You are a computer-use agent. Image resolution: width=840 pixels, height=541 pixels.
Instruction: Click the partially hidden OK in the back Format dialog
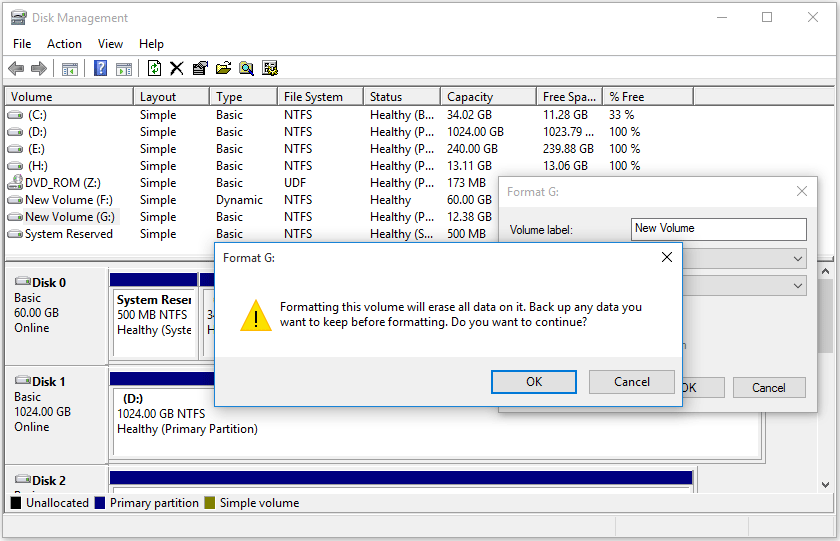pyautogui.click(x=703, y=388)
